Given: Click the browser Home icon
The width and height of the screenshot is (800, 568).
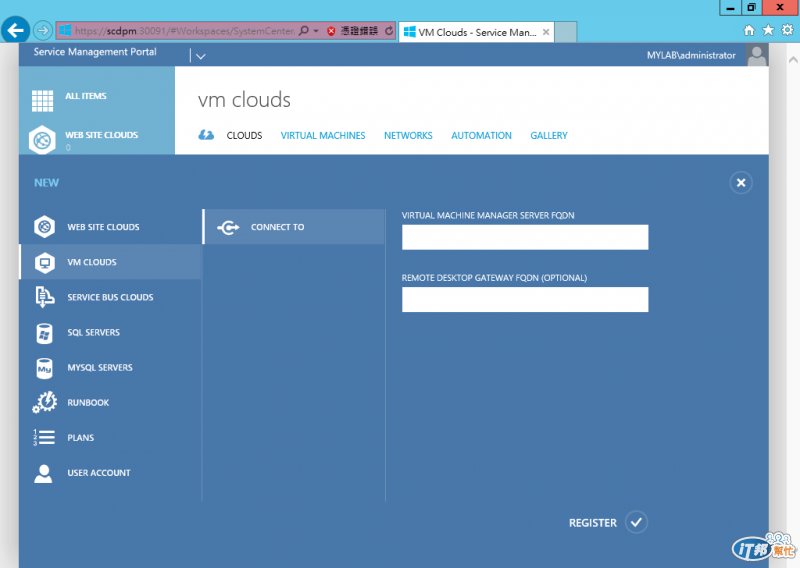Looking at the screenshot, I should [749, 30].
